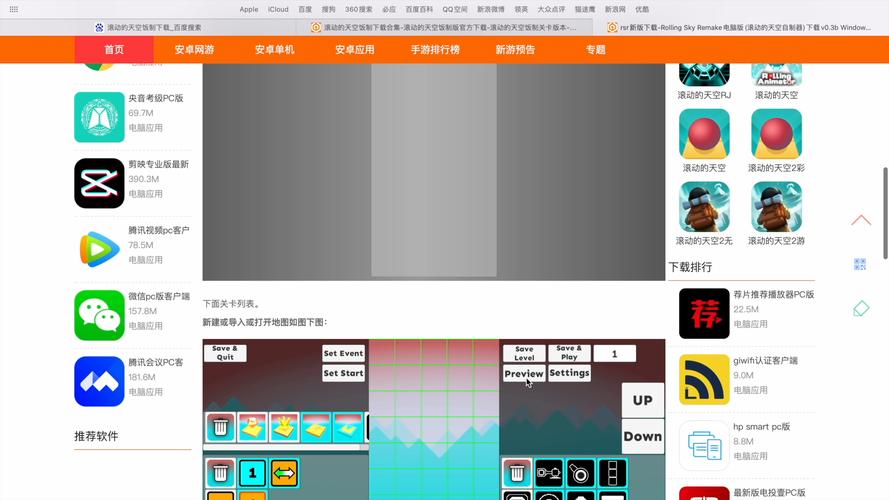The width and height of the screenshot is (889, 500).
Task: Open the 首页 navigation tab
Action: [x=114, y=50]
